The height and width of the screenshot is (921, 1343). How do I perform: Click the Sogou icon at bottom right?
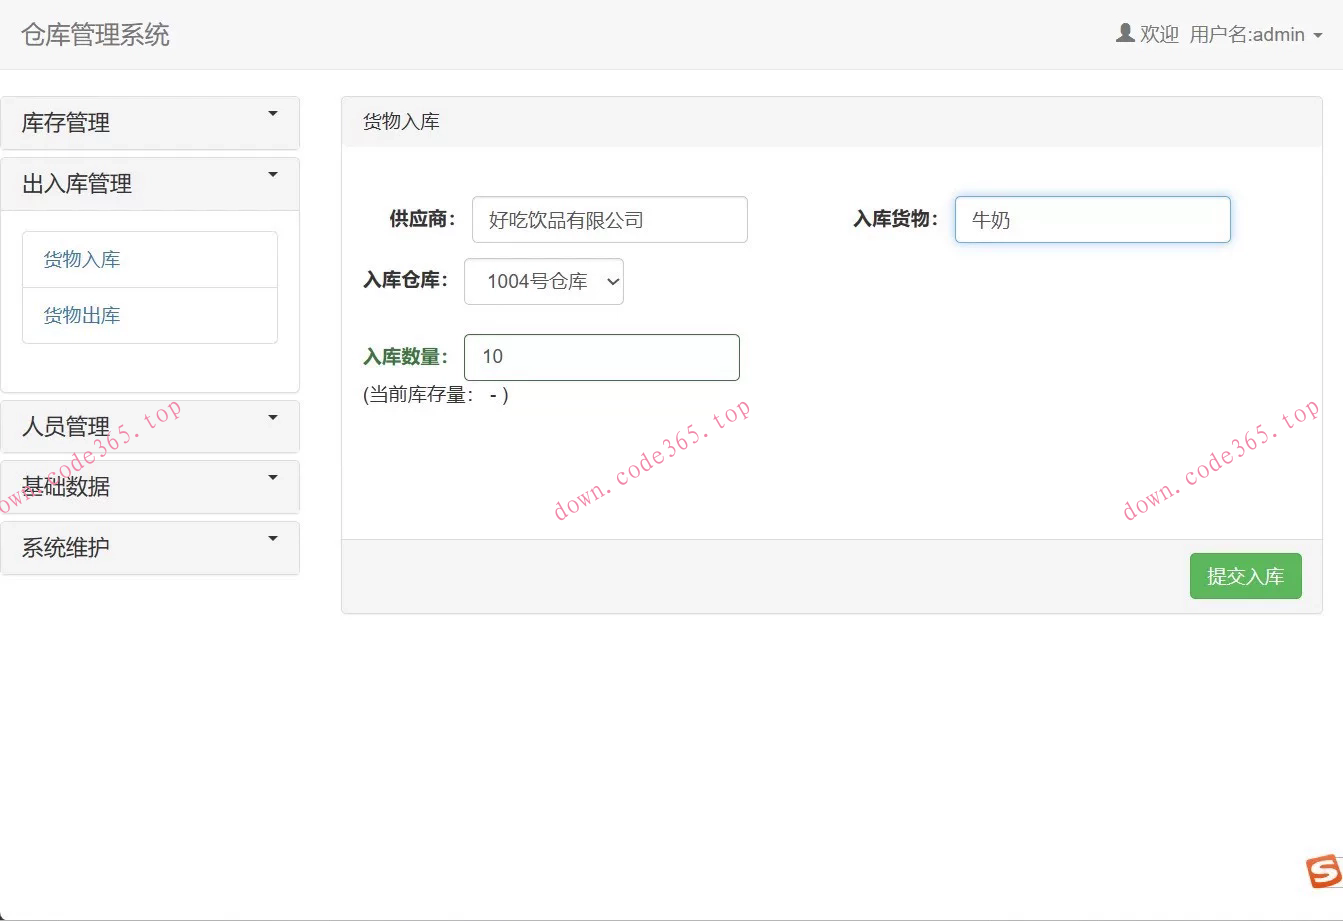pos(1321,872)
